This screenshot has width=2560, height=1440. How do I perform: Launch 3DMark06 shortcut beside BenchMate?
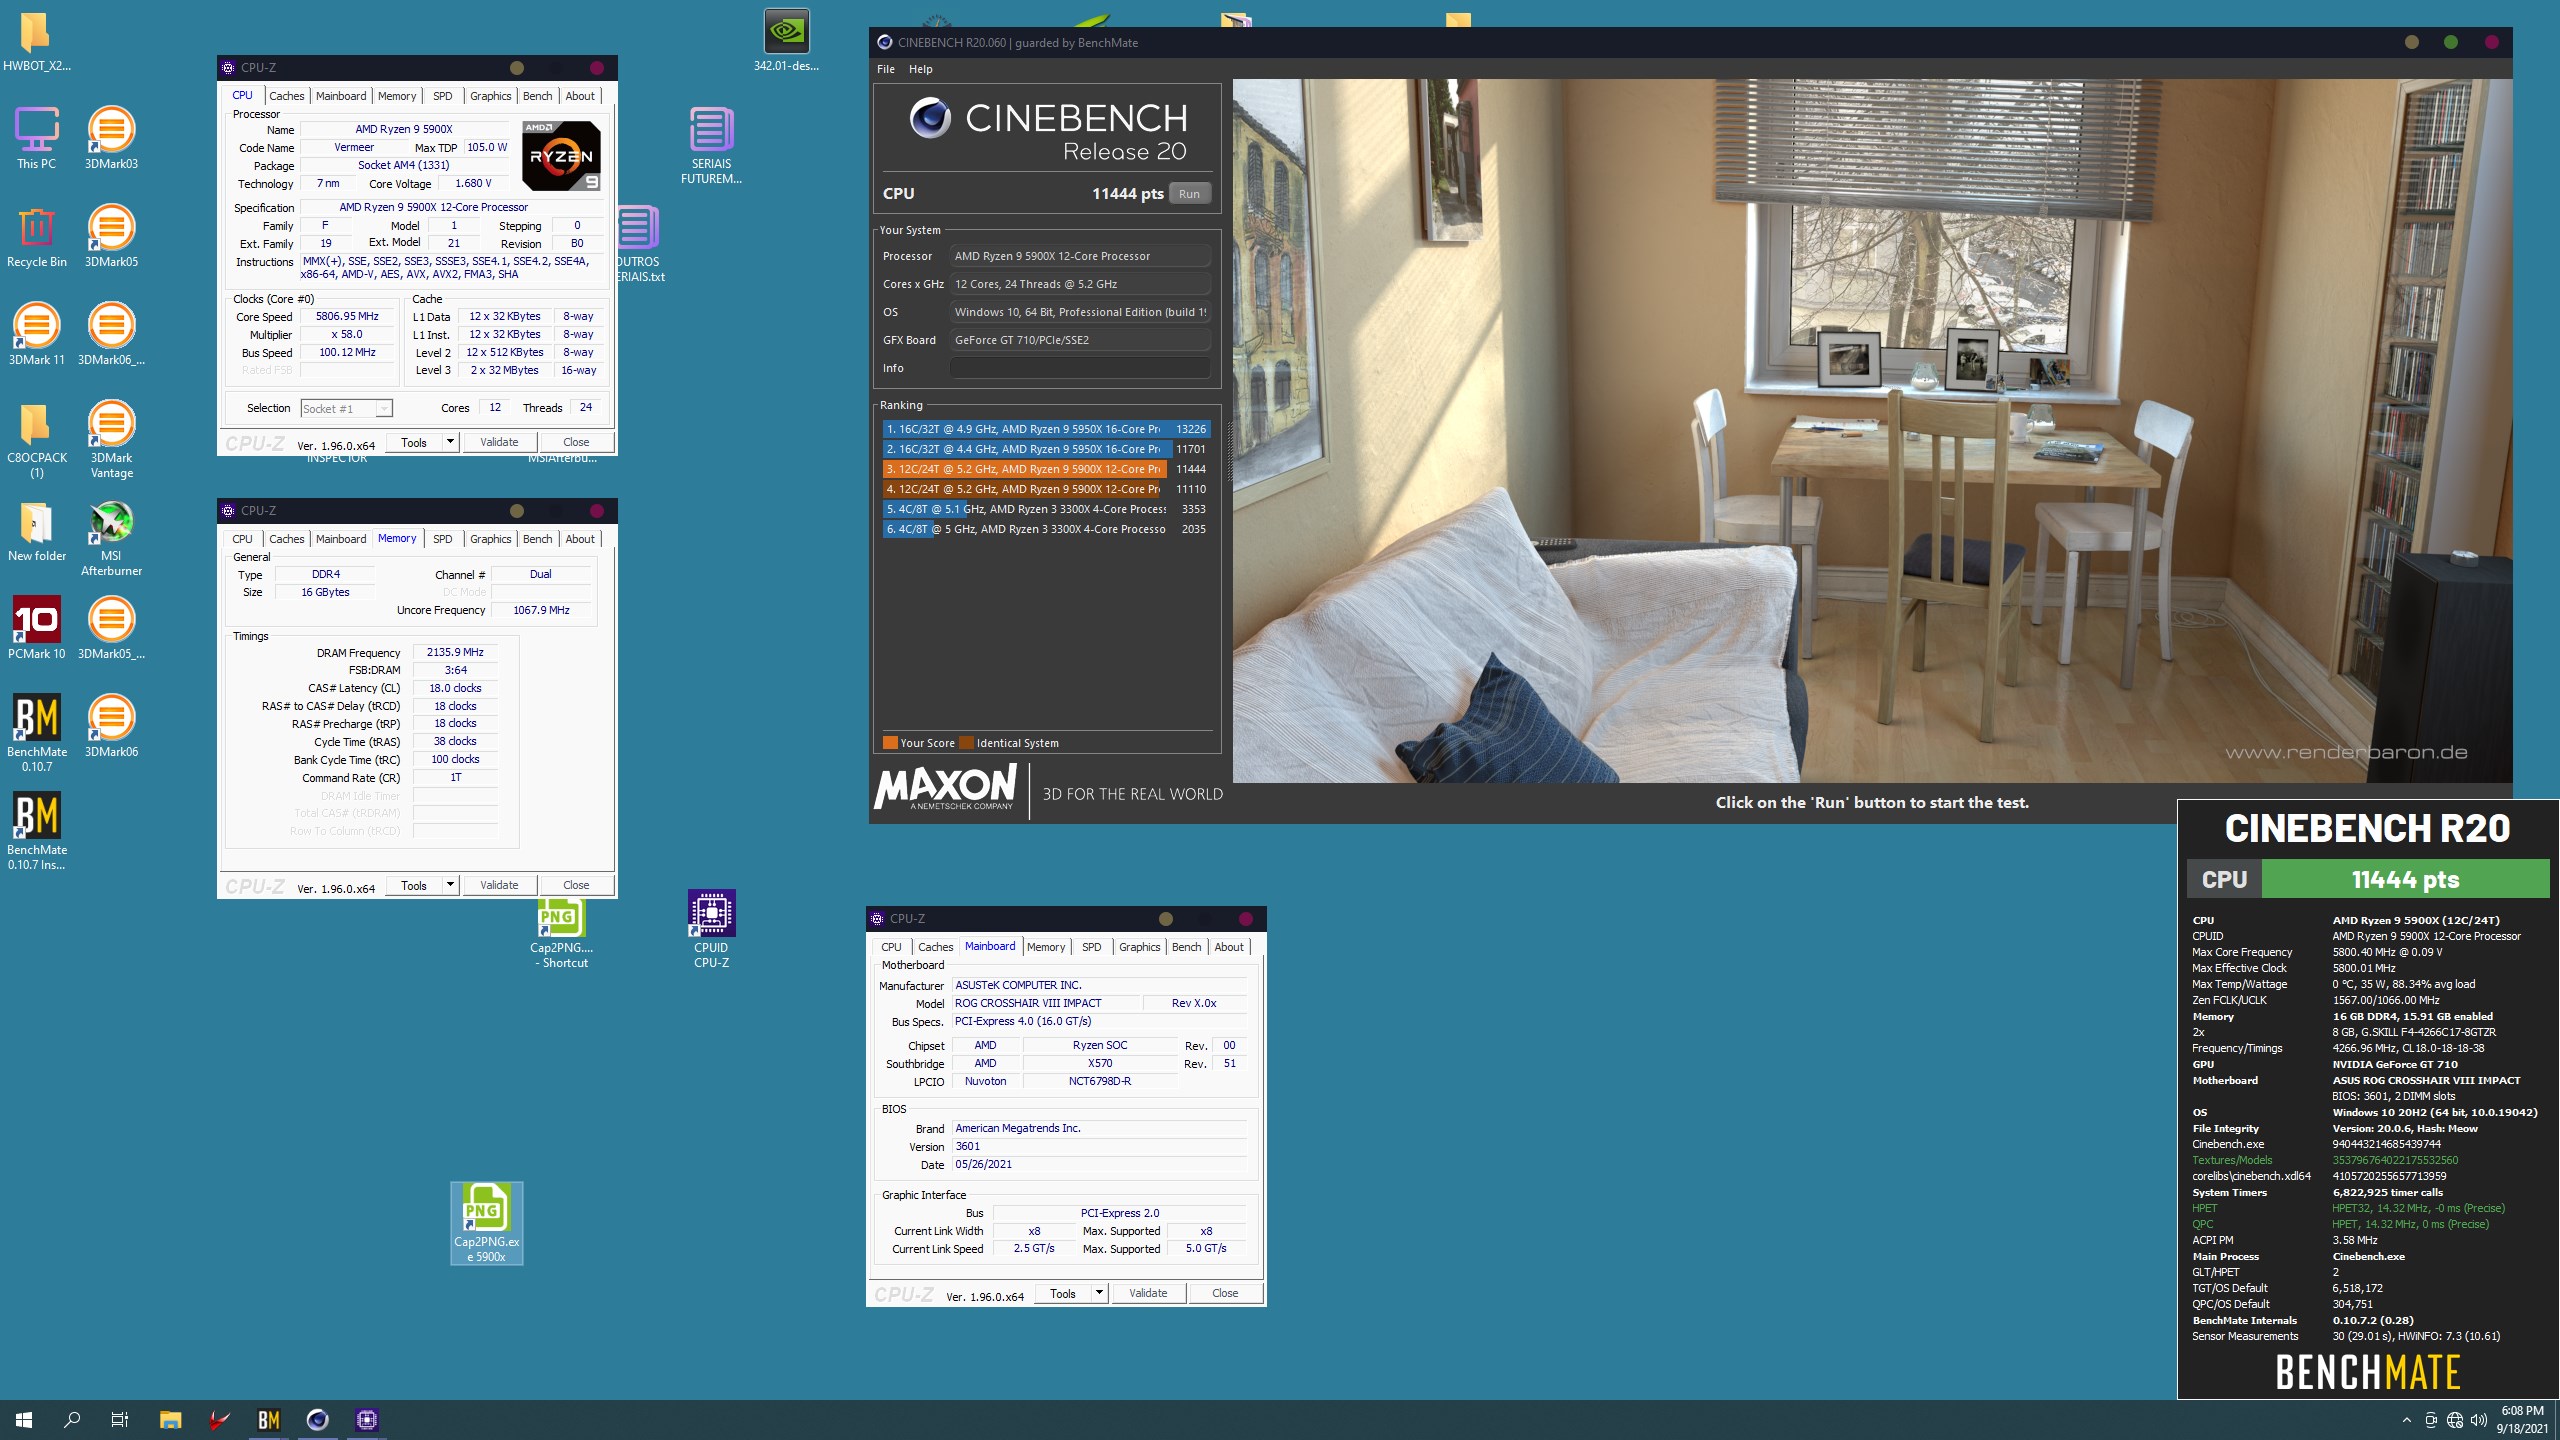click(111, 726)
